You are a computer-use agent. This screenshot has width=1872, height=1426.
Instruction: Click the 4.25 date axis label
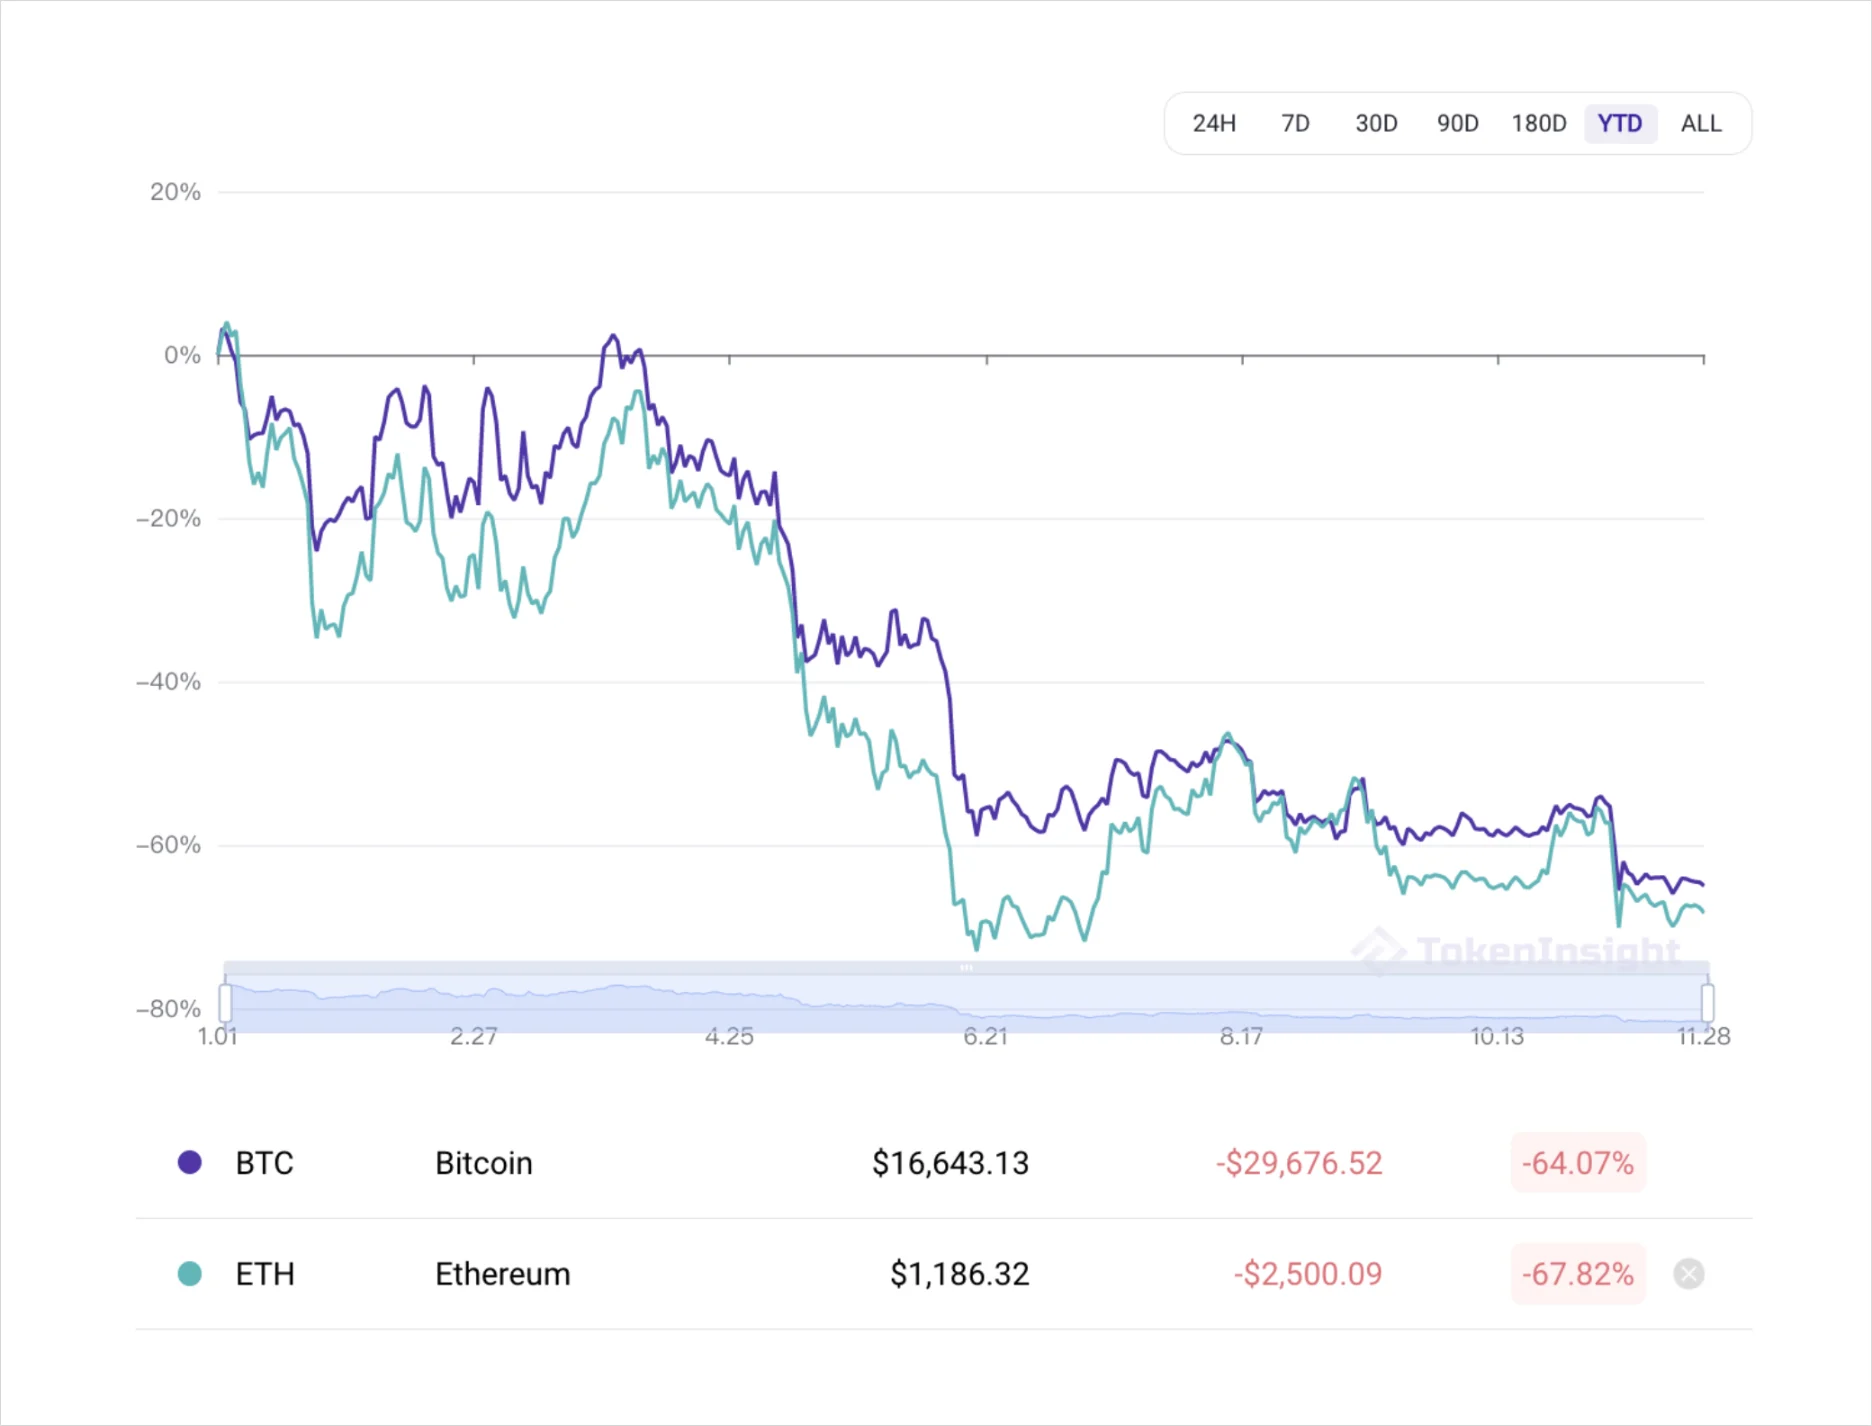(729, 1037)
